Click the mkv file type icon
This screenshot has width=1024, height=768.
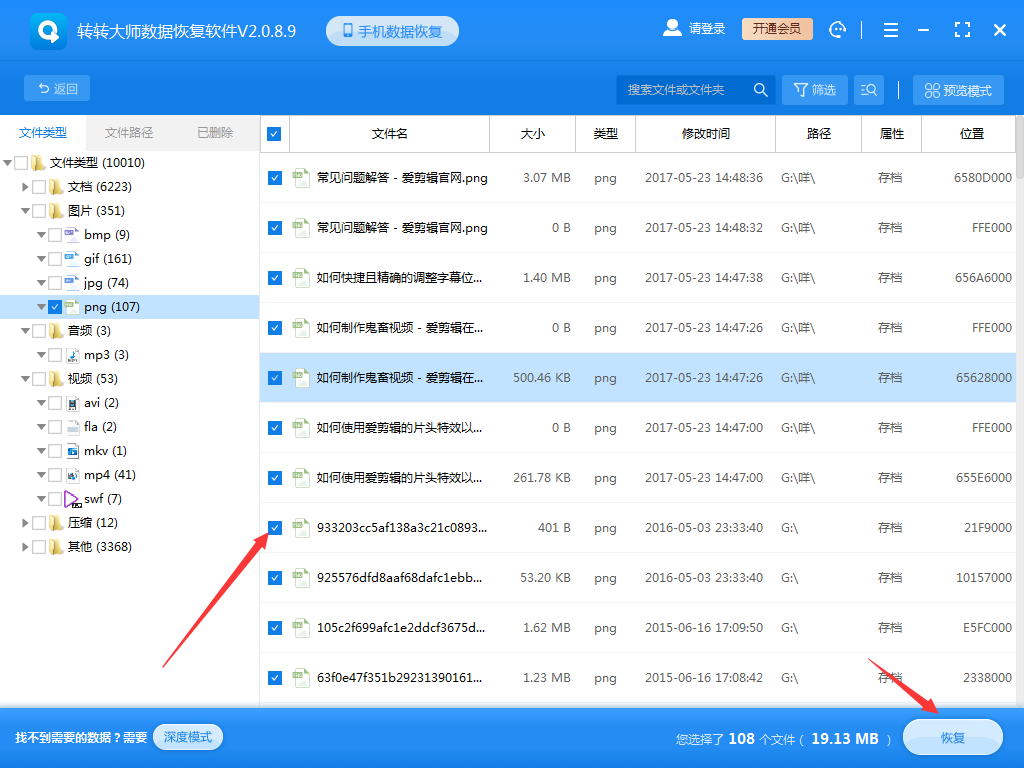click(72, 451)
